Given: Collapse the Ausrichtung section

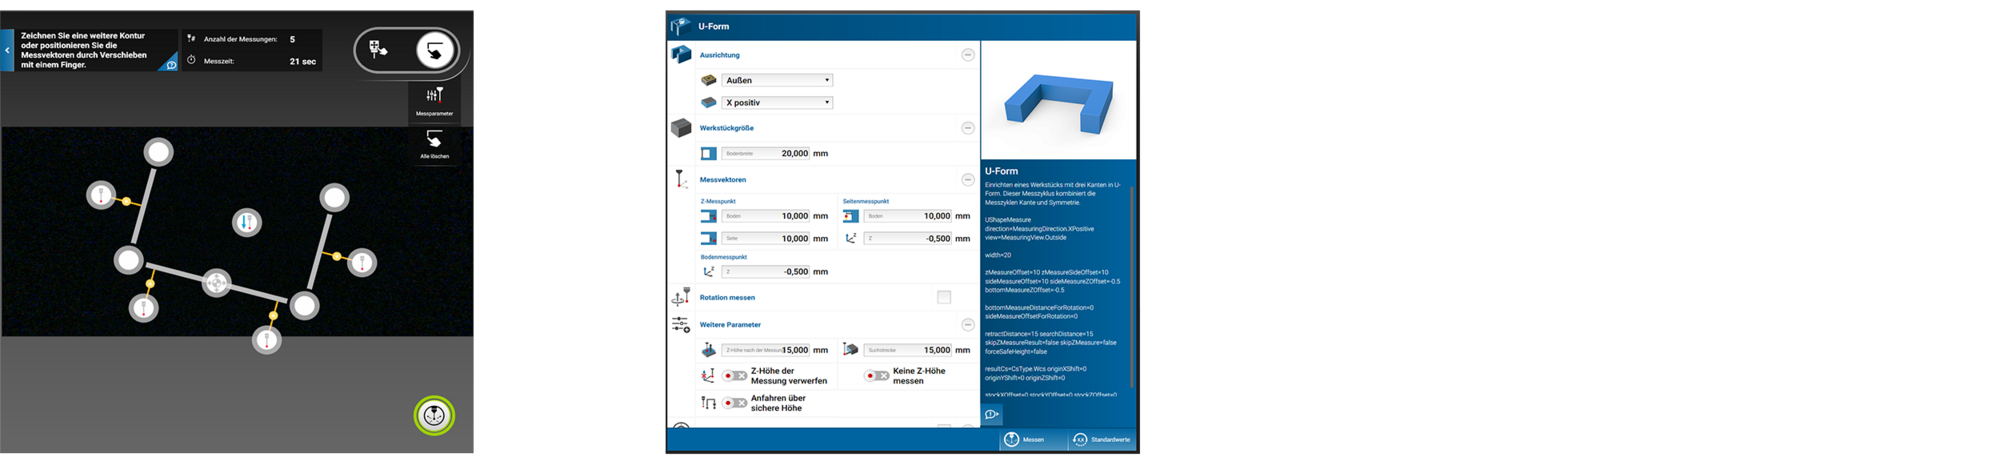Looking at the screenshot, I should [x=968, y=55].
